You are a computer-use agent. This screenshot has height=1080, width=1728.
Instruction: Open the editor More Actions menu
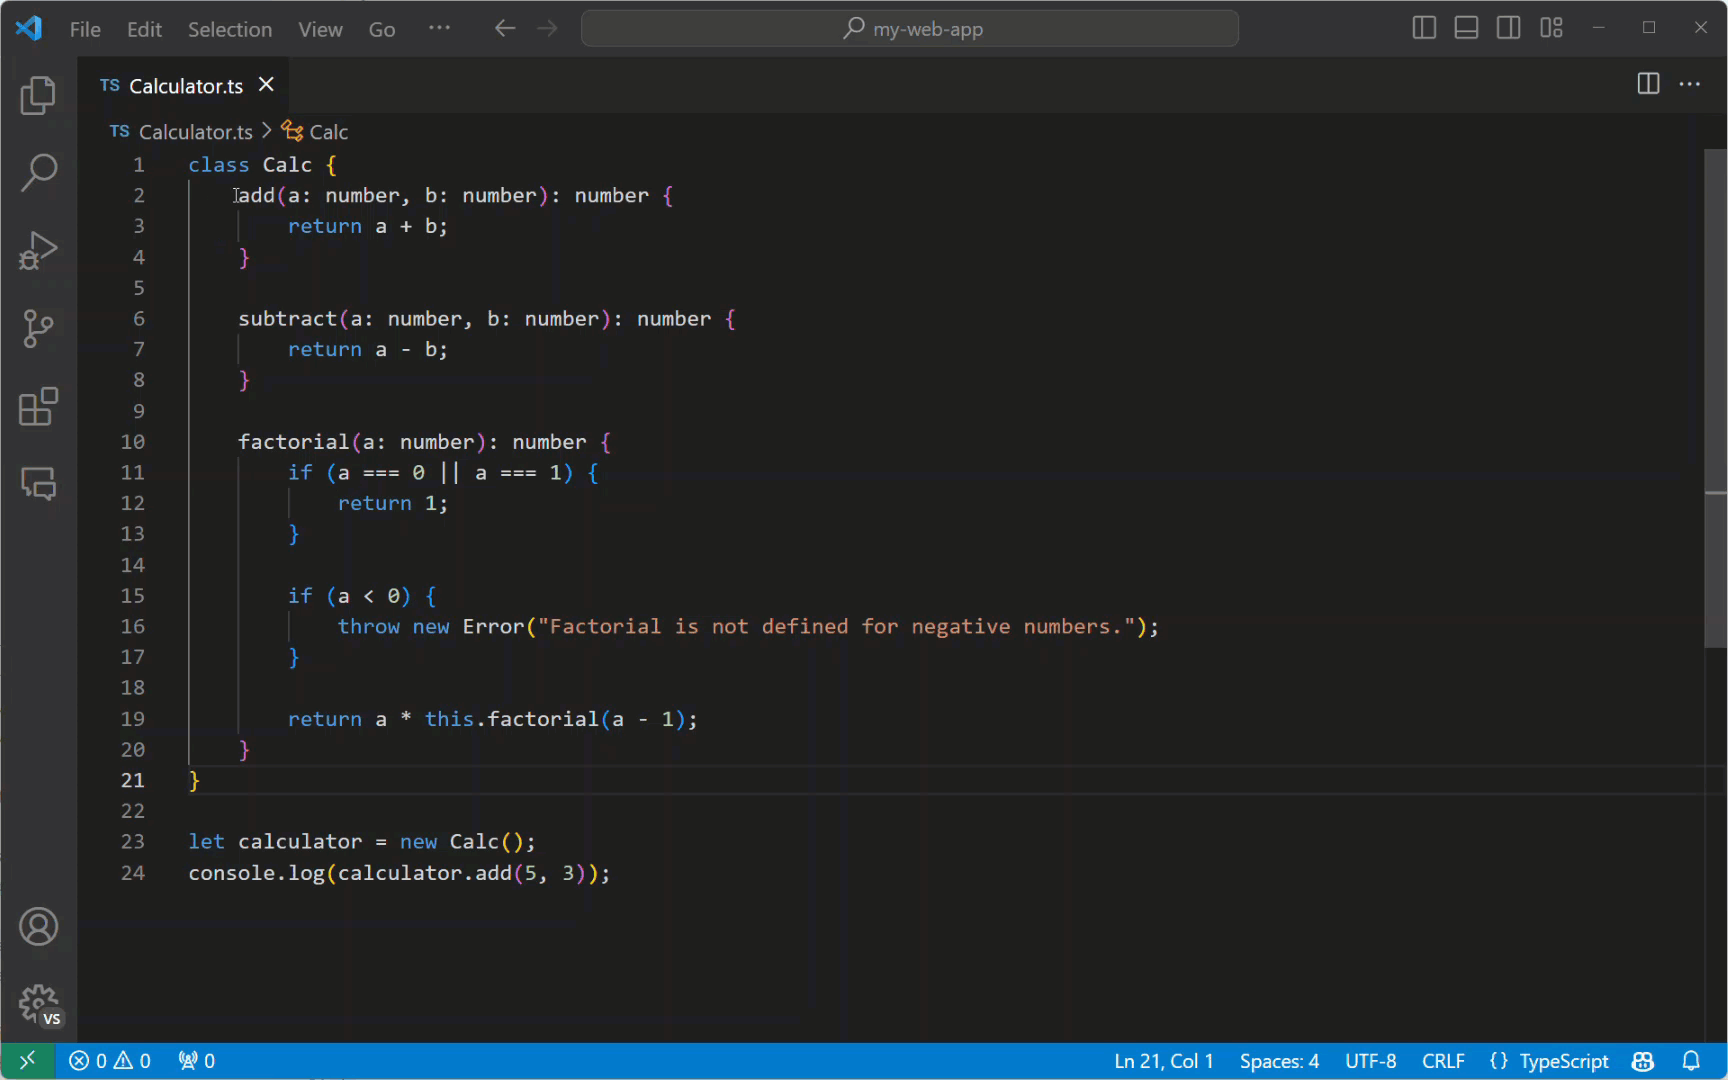[1690, 84]
